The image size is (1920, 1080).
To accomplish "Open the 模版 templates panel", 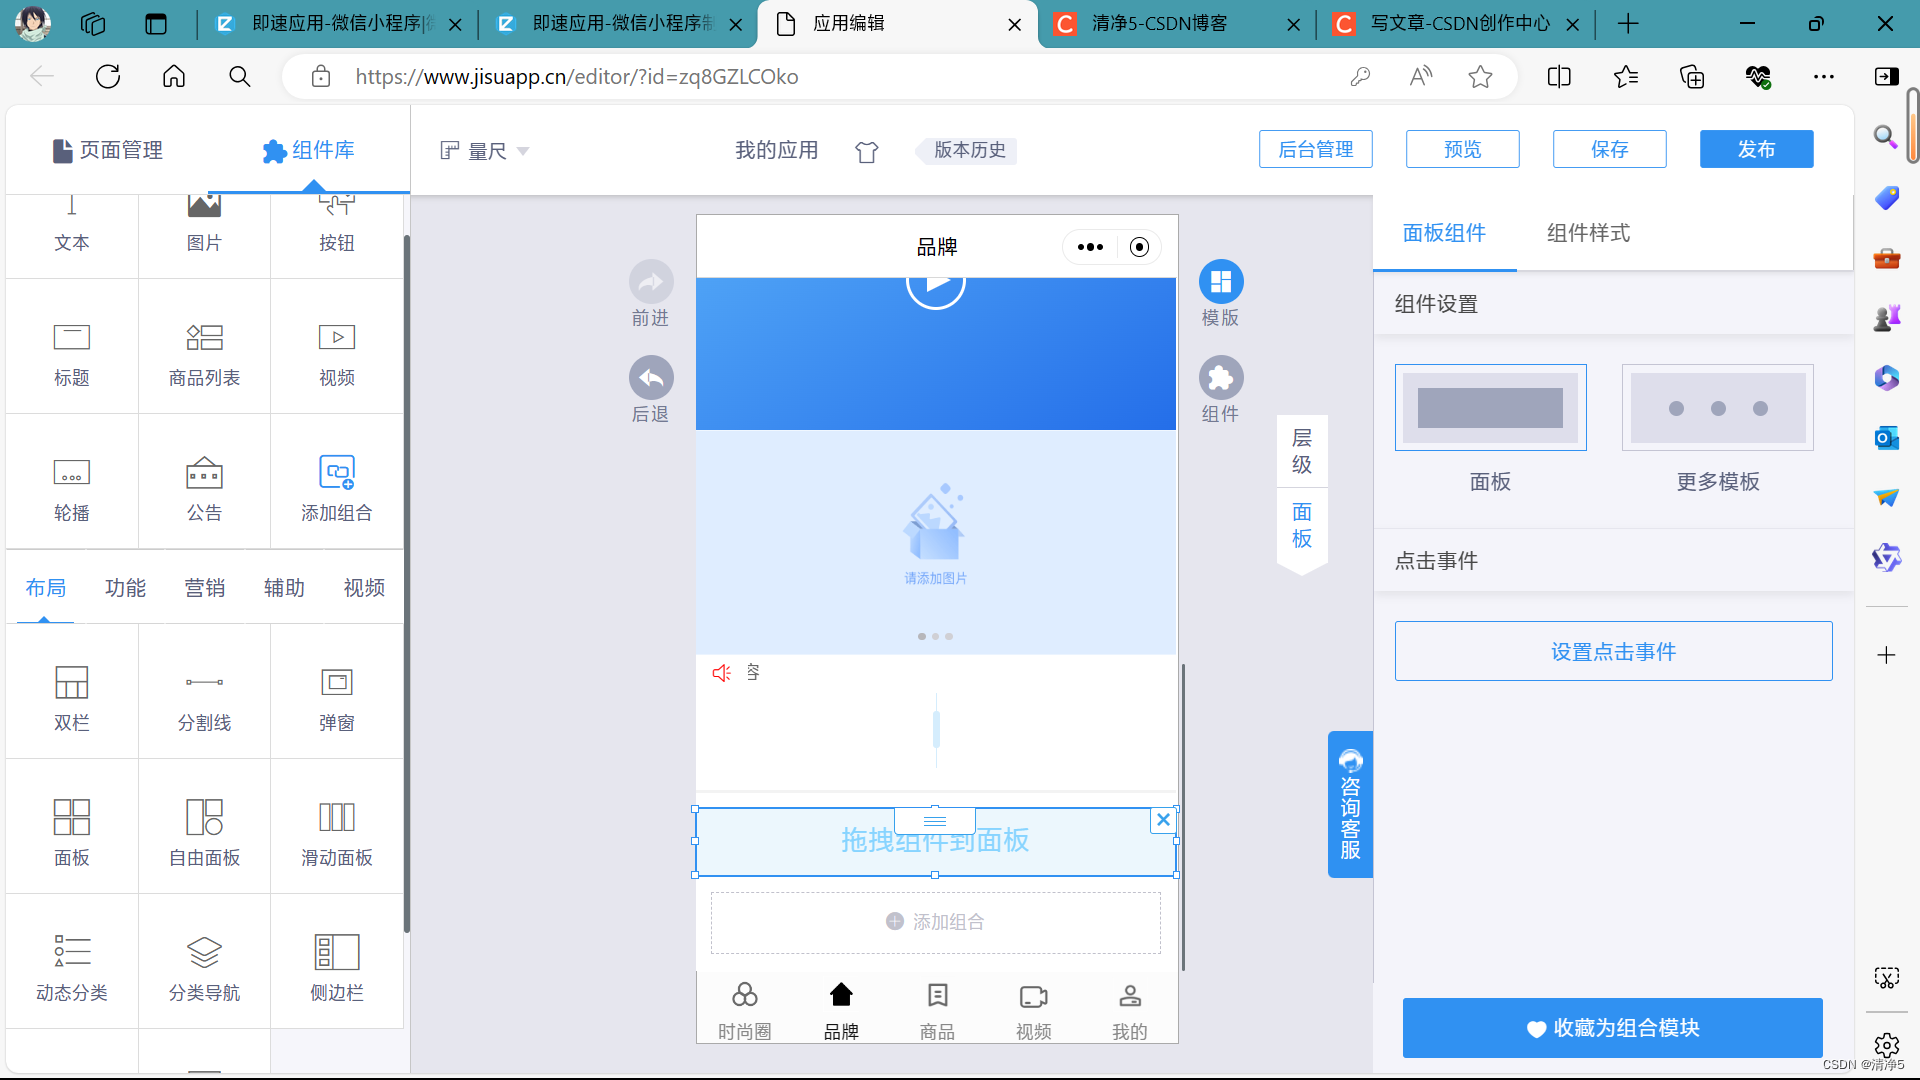I will pos(1220,283).
